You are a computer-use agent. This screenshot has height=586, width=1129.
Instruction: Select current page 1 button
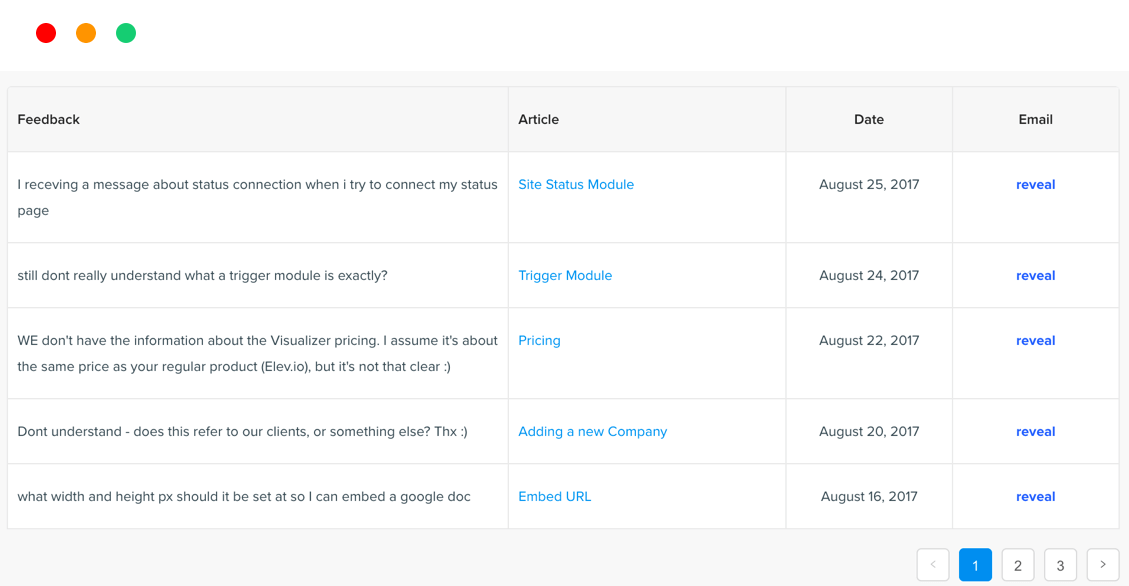(x=975, y=565)
